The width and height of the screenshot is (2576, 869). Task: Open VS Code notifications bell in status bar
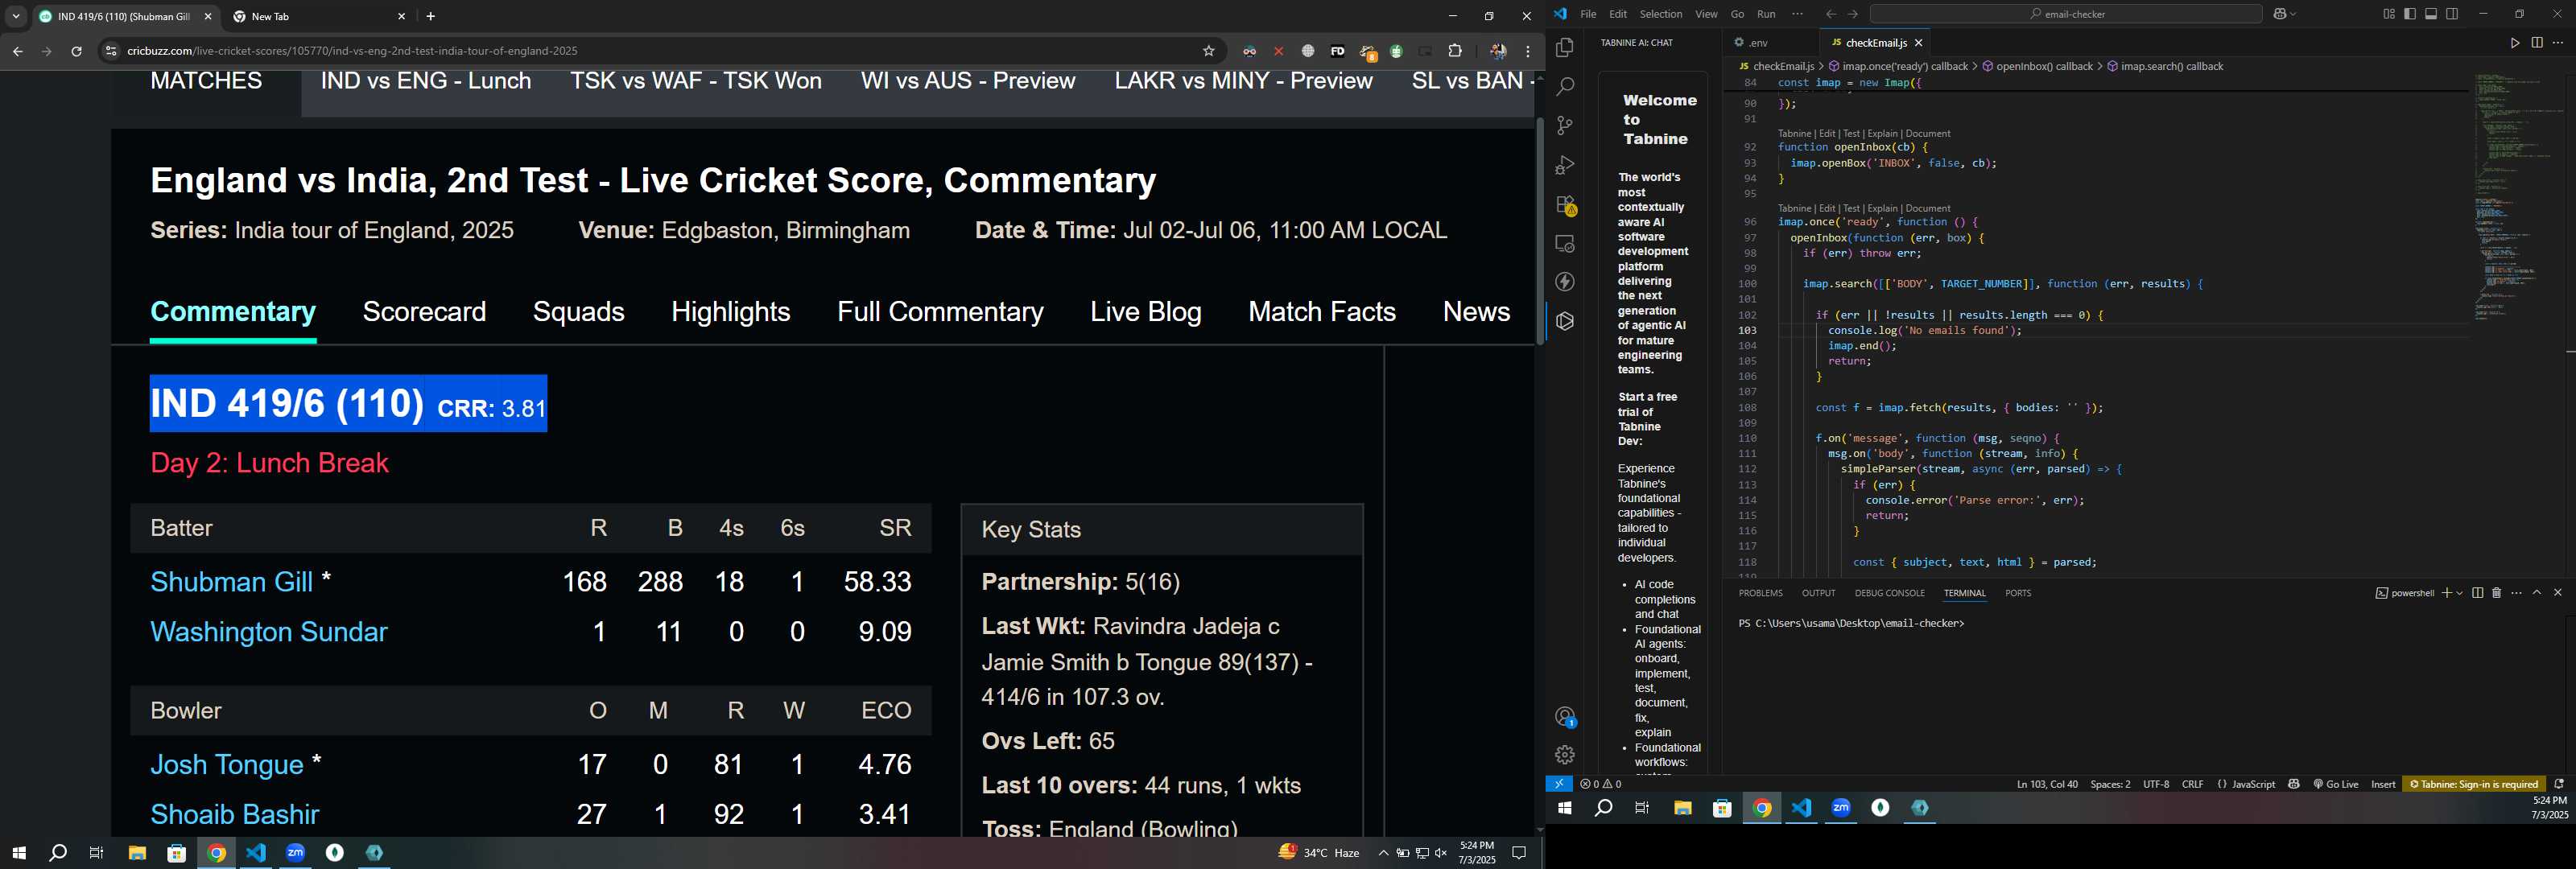pos(2559,784)
